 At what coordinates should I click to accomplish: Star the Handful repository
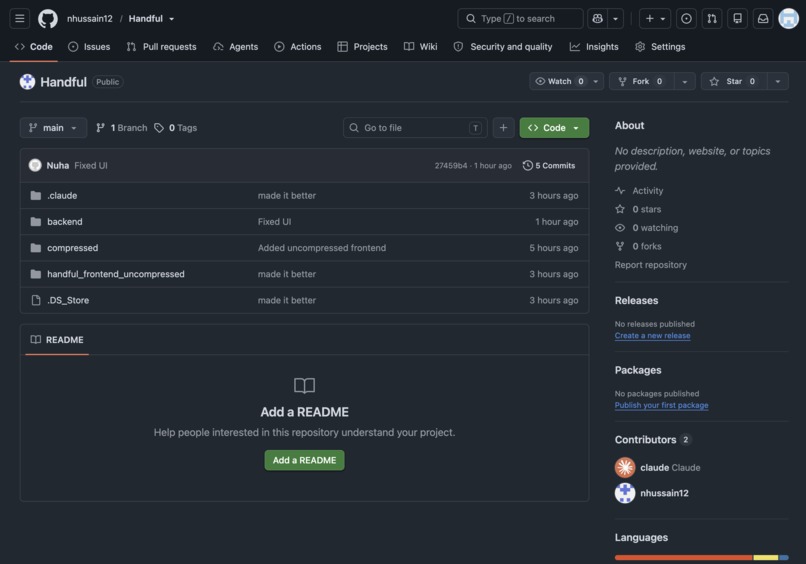(734, 81)
